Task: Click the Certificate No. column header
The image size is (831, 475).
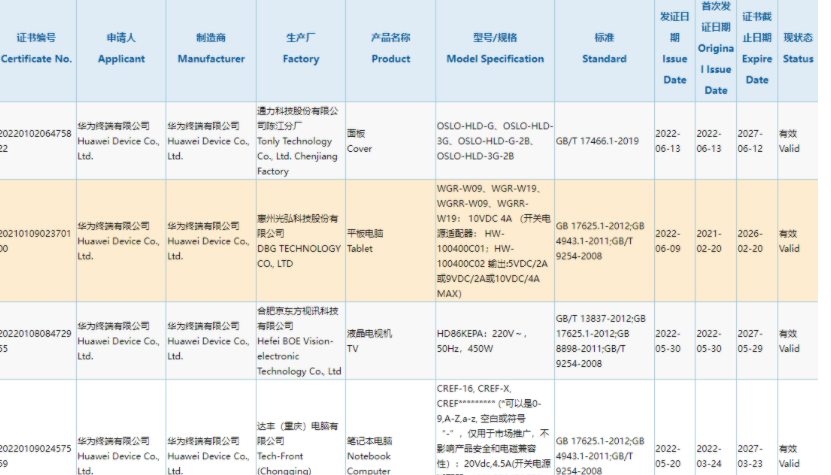Action: point(36,49)
